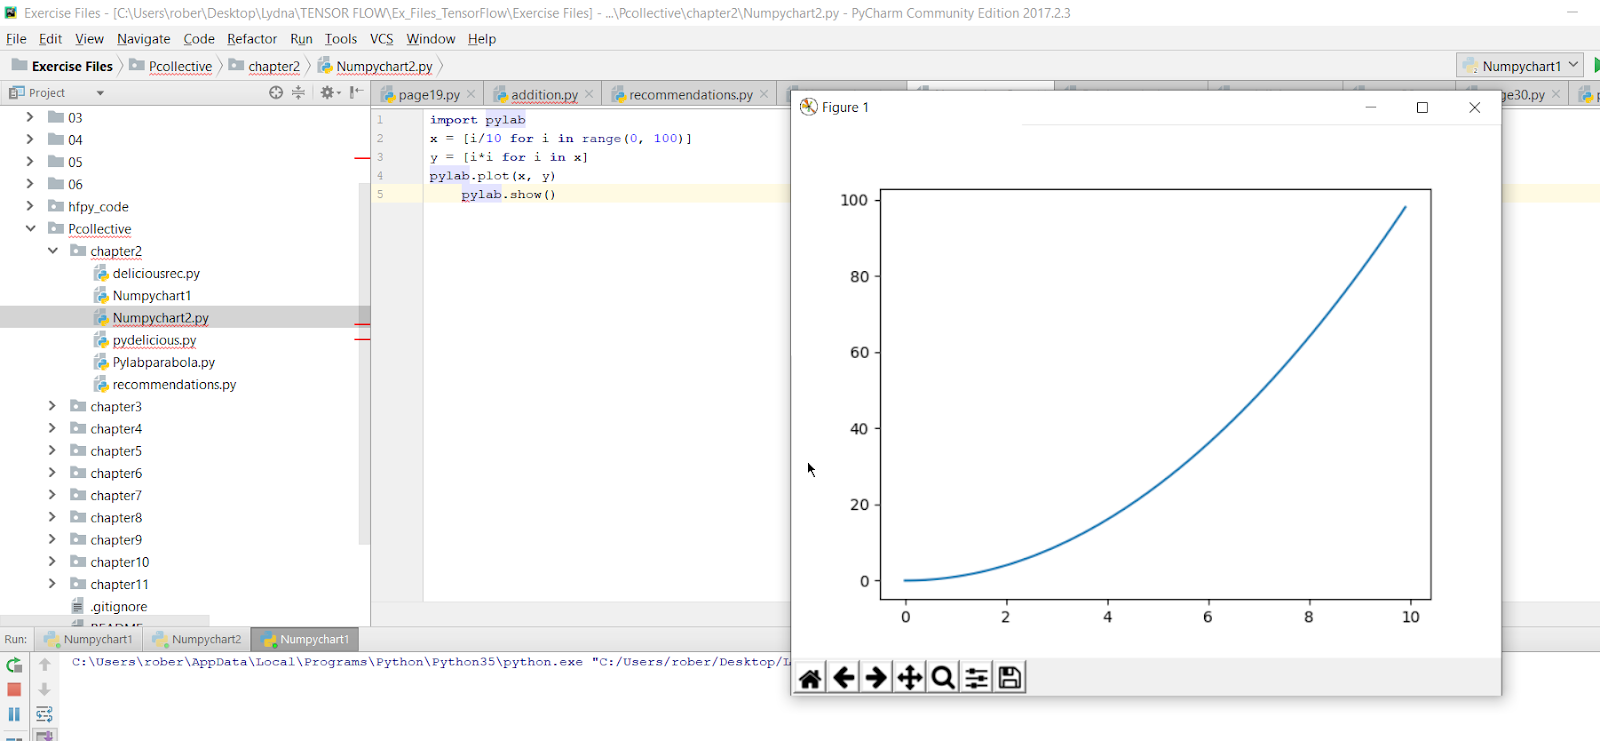This screenshot has width=1600, height=741.
Task: Select the zoom to rectangle magnifier tool
Action: tap(943, 678)
